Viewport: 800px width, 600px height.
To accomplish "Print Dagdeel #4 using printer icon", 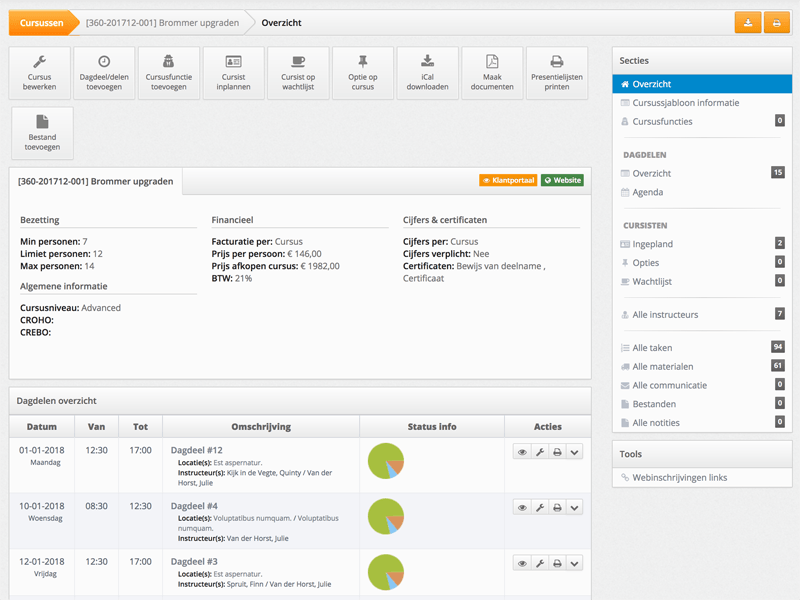I will [557, 508].
